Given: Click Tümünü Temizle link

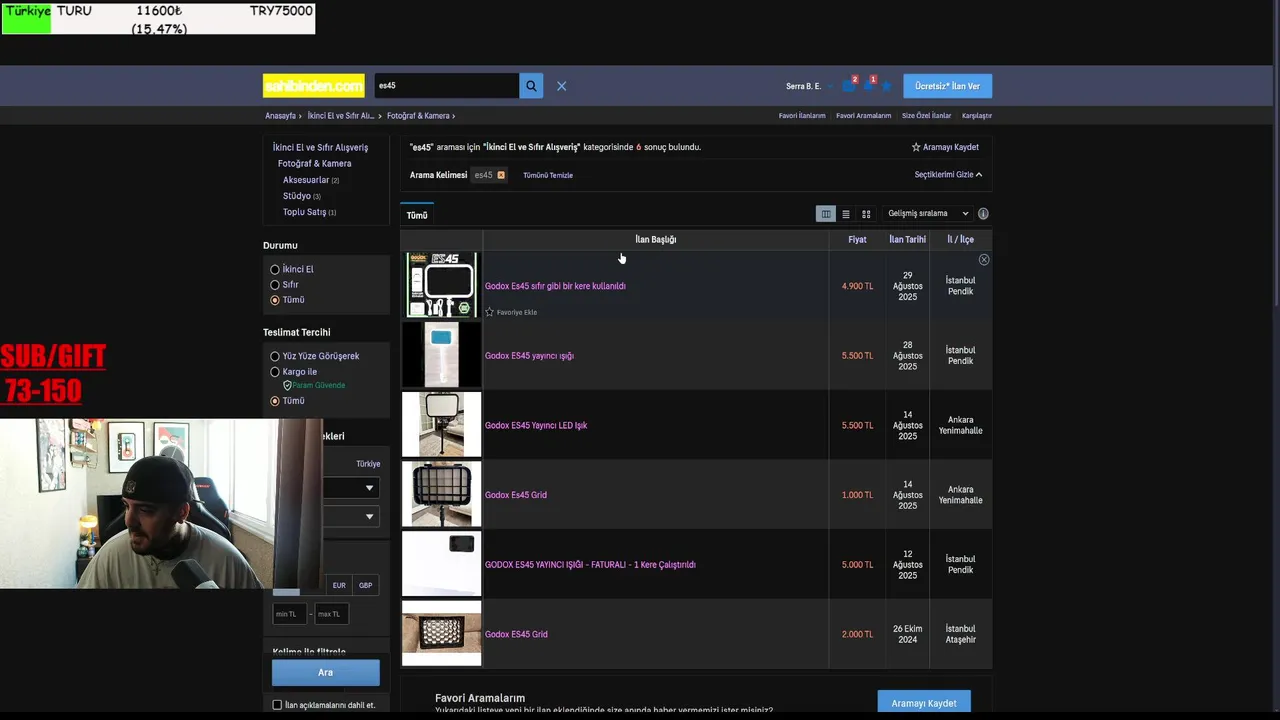Looking at the screenshot, I should 548,175.
